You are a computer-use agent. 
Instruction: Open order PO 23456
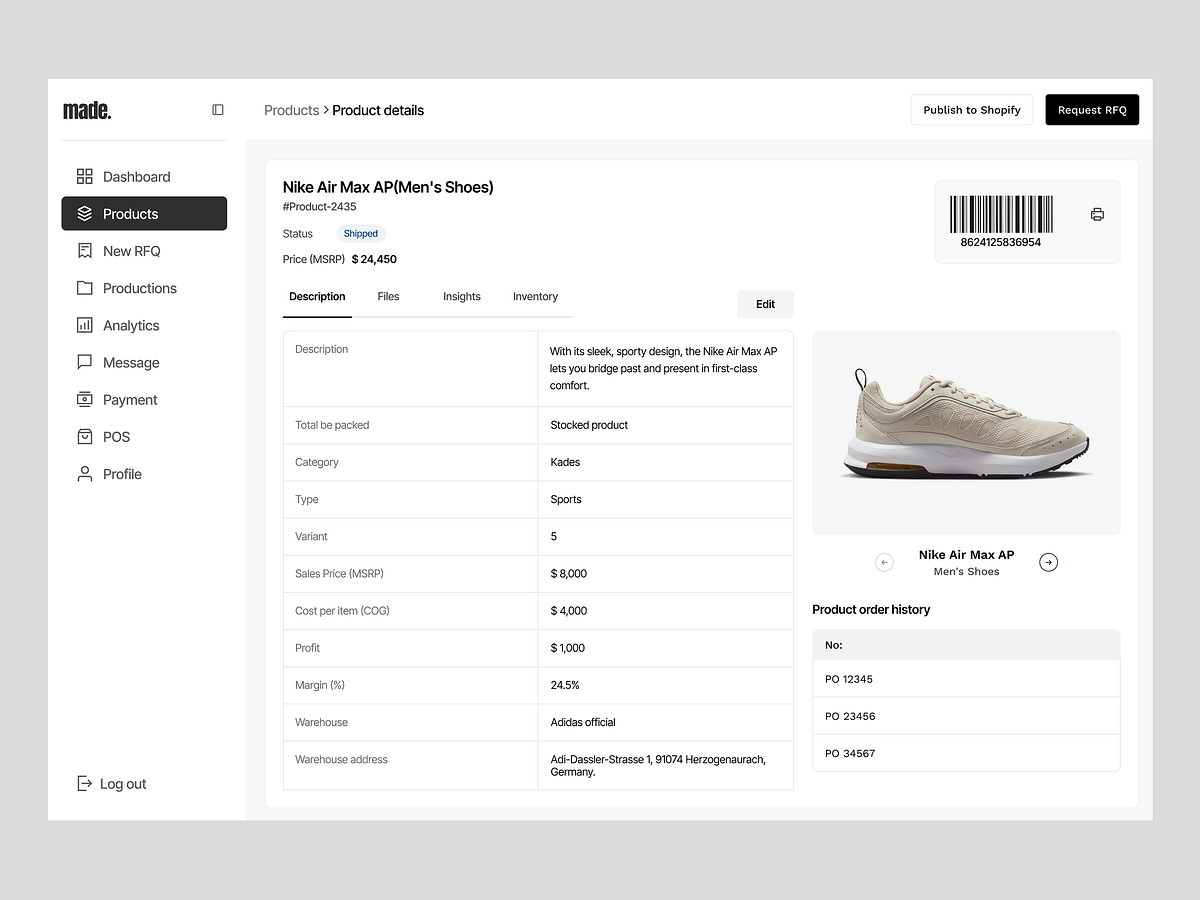(x=966, y=716)
